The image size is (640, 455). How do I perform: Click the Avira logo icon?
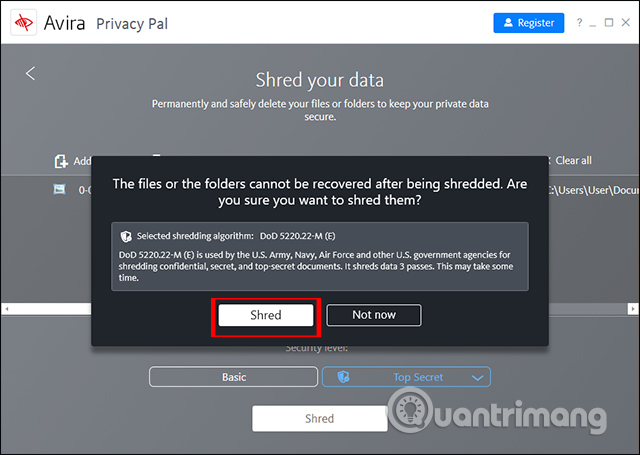click(x=21, y=23)
